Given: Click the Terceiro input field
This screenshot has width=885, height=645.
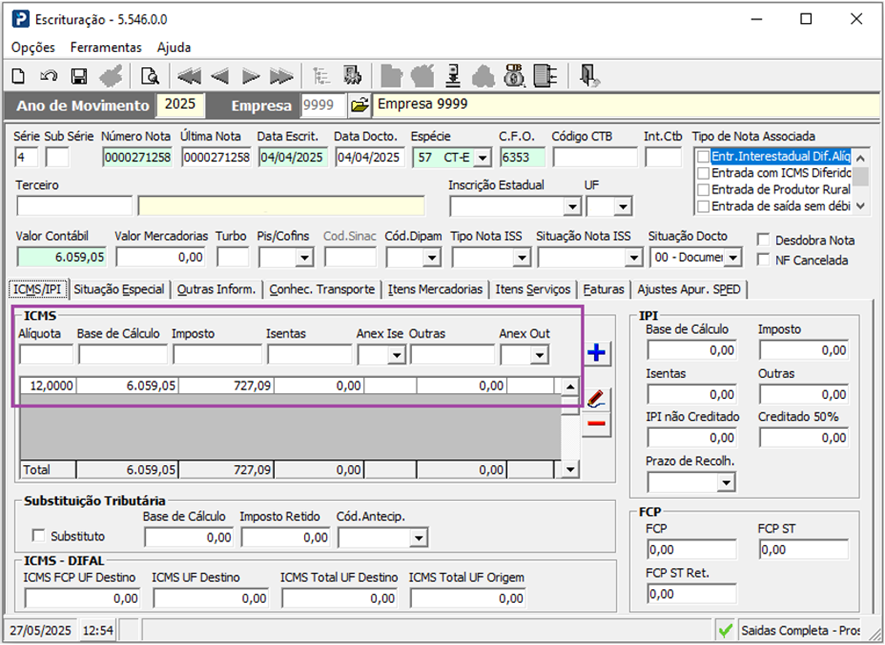Looking at the screenshot, I should point(74,206).
